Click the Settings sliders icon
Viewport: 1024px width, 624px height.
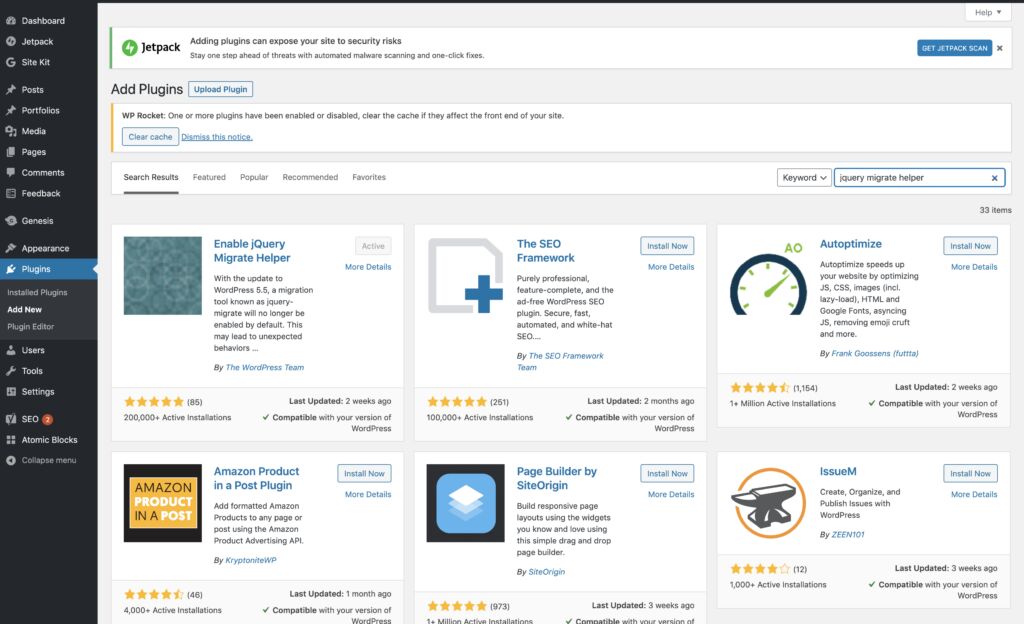(10, 392)
